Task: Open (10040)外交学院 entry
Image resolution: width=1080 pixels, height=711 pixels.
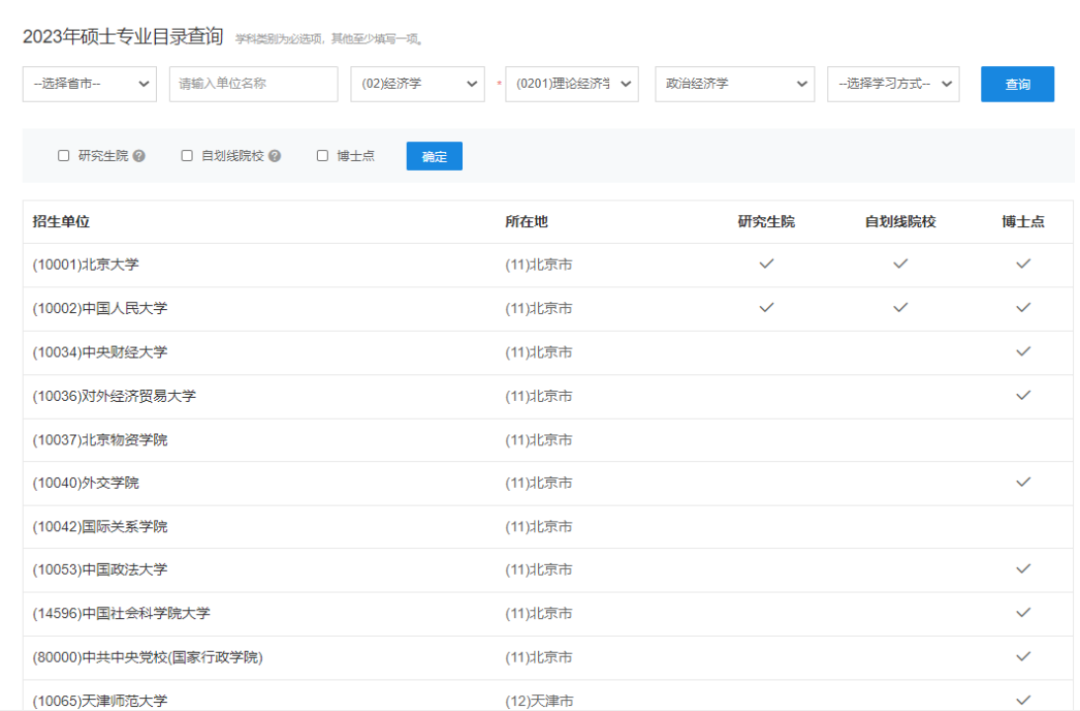Action: point(85,483)
